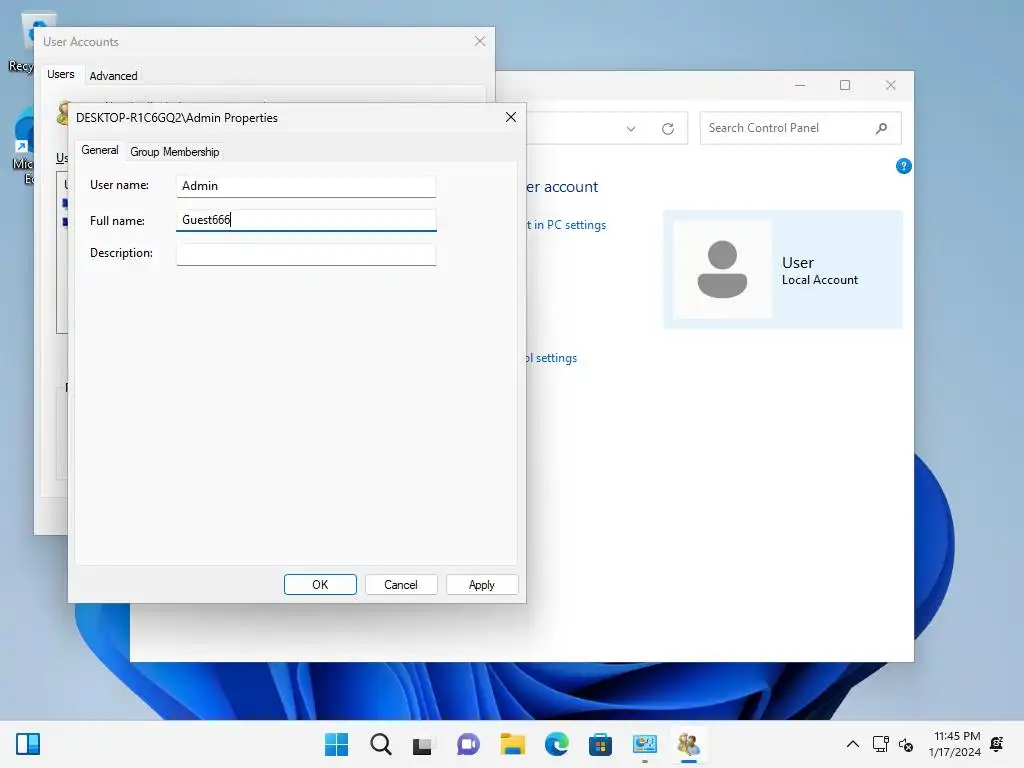The height and width of the screenshot is (768, 1024).
Task: Open notifications bell icon
Action: tap(997, 744)
